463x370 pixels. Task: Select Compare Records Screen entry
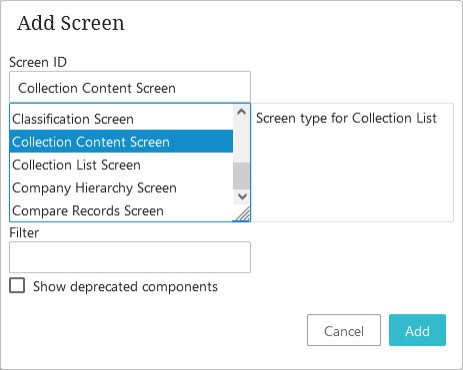[121, 211]
